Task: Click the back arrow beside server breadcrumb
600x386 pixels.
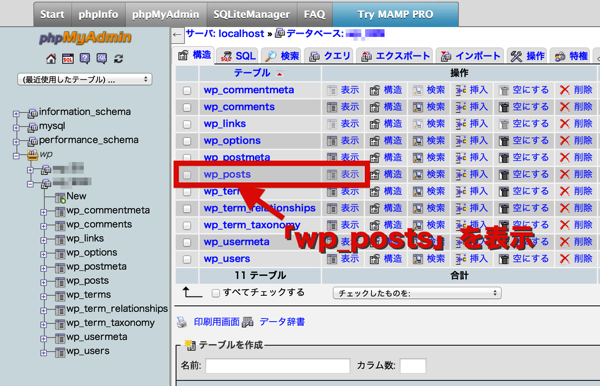Action: coord(177,35)
